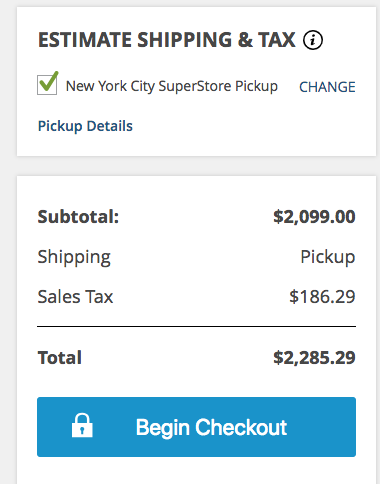Select the New York City SuperStore Pickup label
Image resolution: width=380 pixels, height=484 pixels.
[172, 86]
